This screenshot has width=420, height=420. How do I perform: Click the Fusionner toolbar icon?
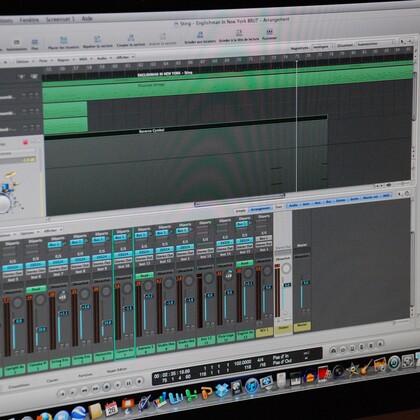[269, 32]
